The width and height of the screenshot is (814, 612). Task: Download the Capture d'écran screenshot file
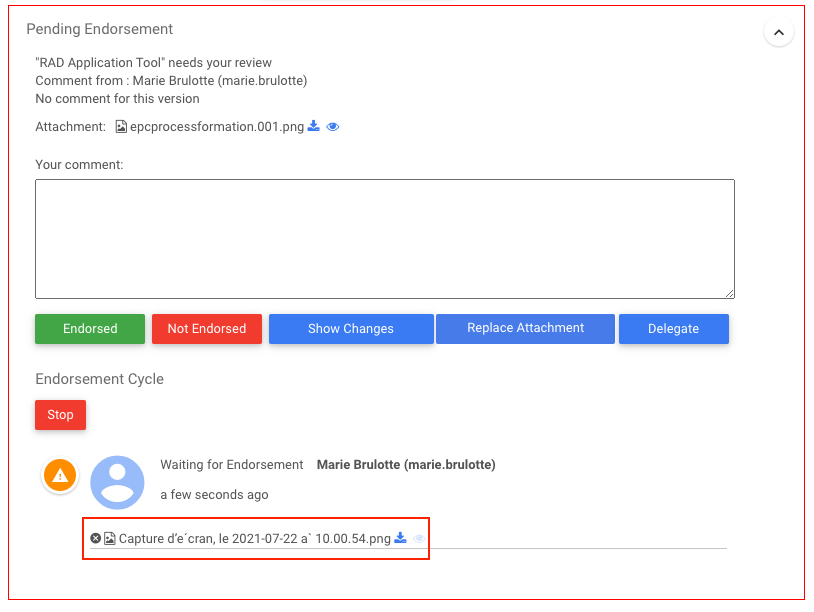(400, 538)
